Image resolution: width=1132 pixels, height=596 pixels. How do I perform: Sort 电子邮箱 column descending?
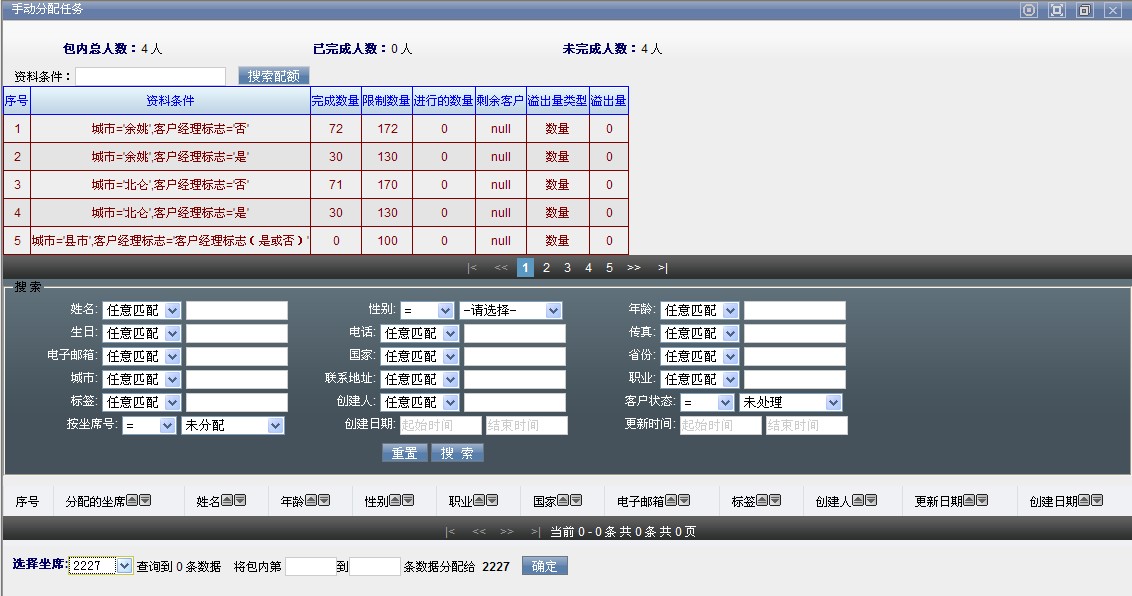pyautogui.click(x=684, y=501)
